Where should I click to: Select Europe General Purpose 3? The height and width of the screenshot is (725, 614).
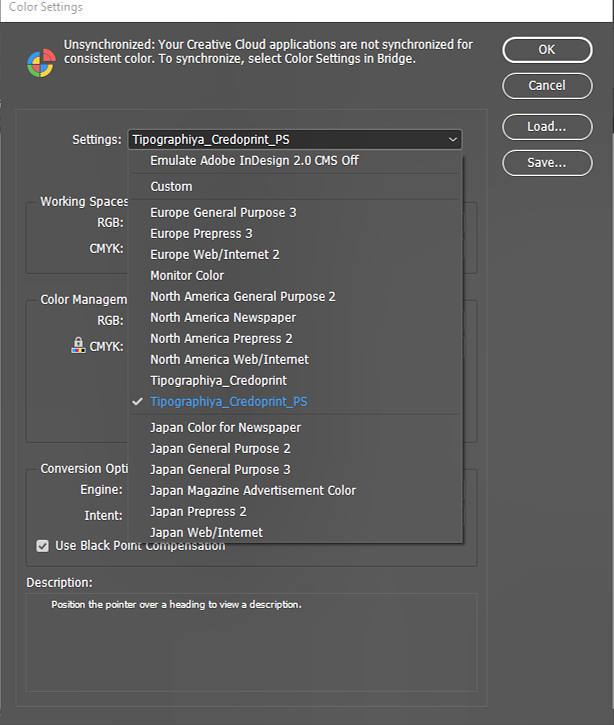(x=295, y=212)
